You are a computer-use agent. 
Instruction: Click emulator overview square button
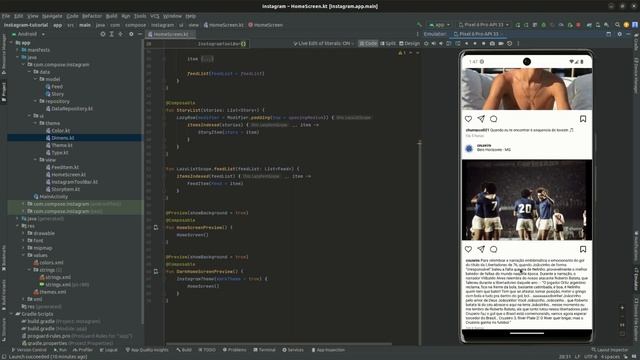coord(484,43)
